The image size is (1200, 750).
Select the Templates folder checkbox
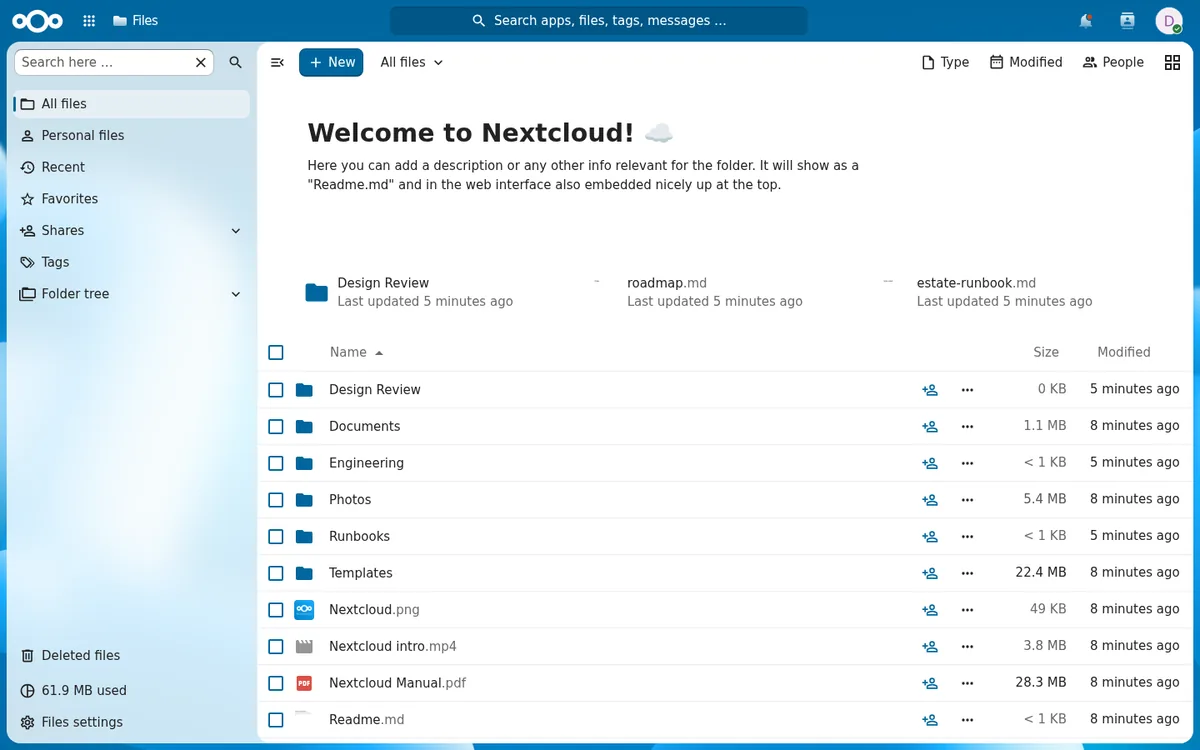[276, 573]
